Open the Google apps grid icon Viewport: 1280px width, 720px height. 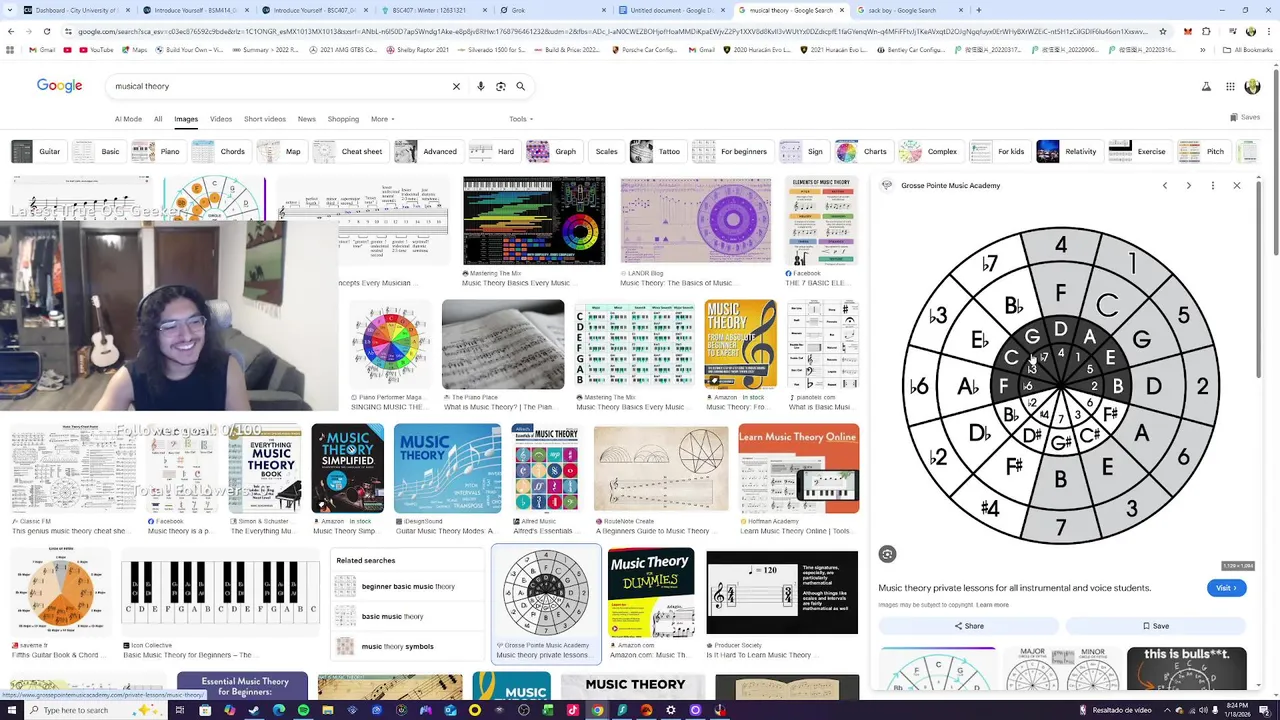1230,87
